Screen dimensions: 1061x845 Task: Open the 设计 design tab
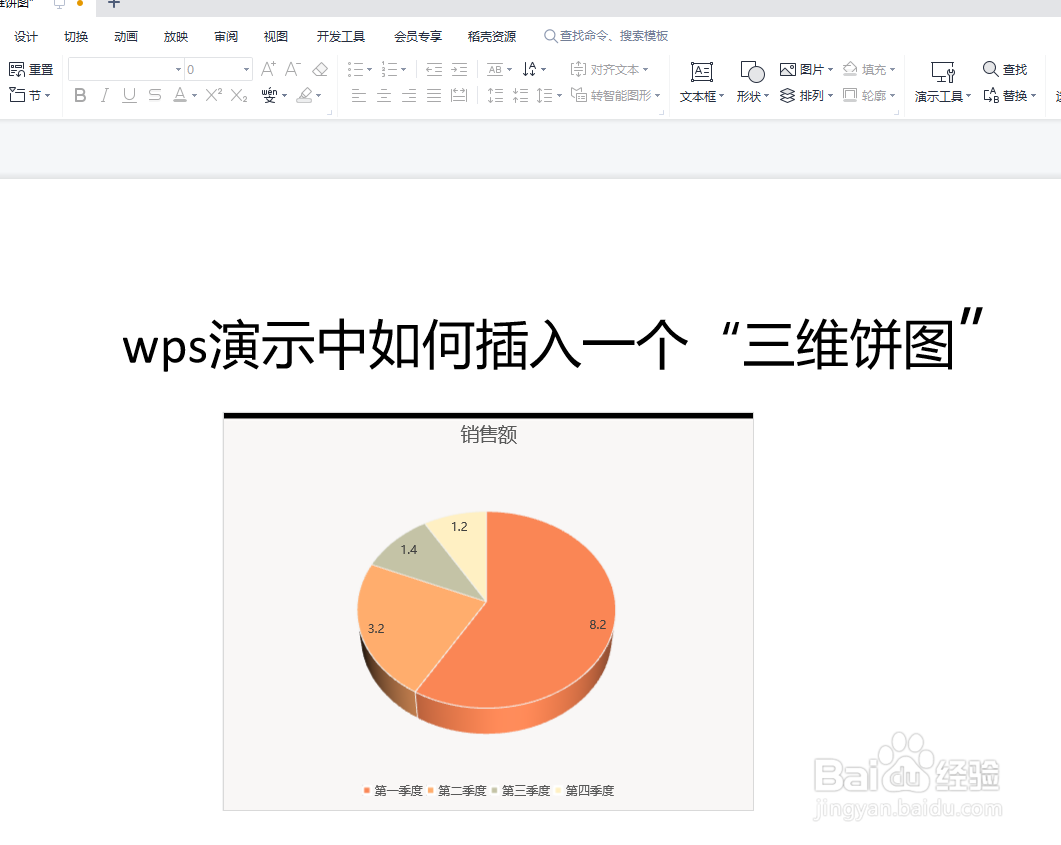[x=26, y=37]
